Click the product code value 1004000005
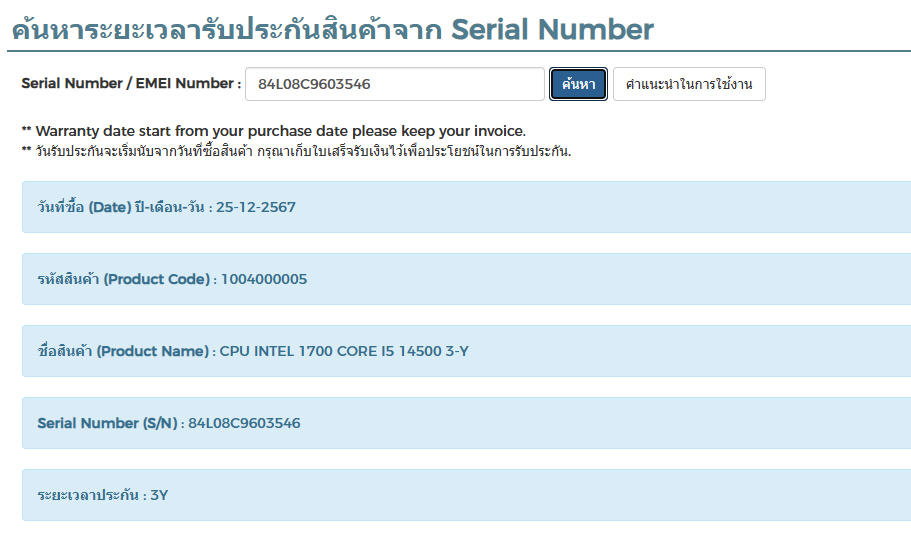The width and height of the screenshot is (911, 540). pos(264,279)
